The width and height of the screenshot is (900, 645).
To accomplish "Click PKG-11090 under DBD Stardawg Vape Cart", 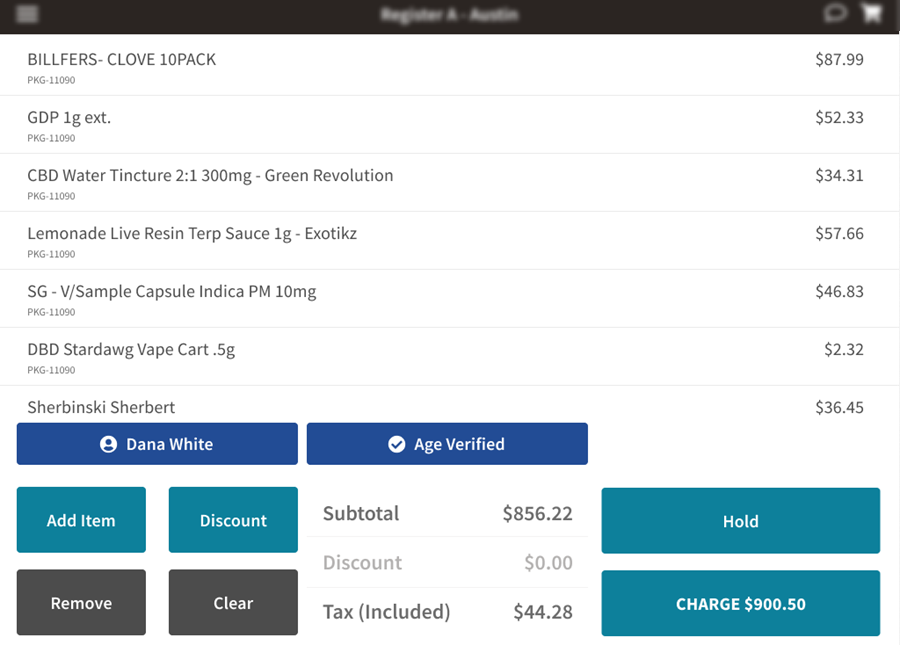I will (x=51, y=370).
